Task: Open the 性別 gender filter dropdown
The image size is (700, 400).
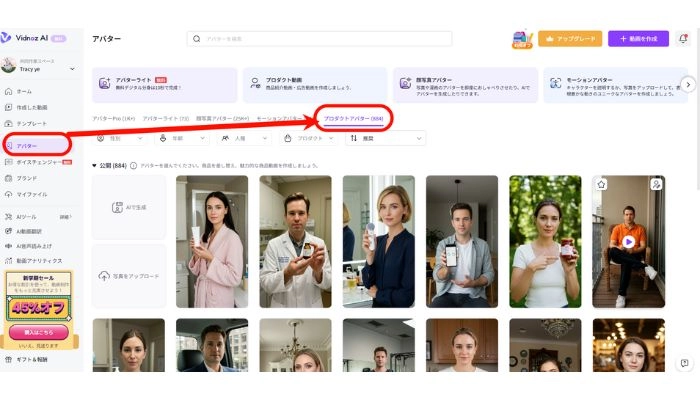Action: (x=121, y=138)
